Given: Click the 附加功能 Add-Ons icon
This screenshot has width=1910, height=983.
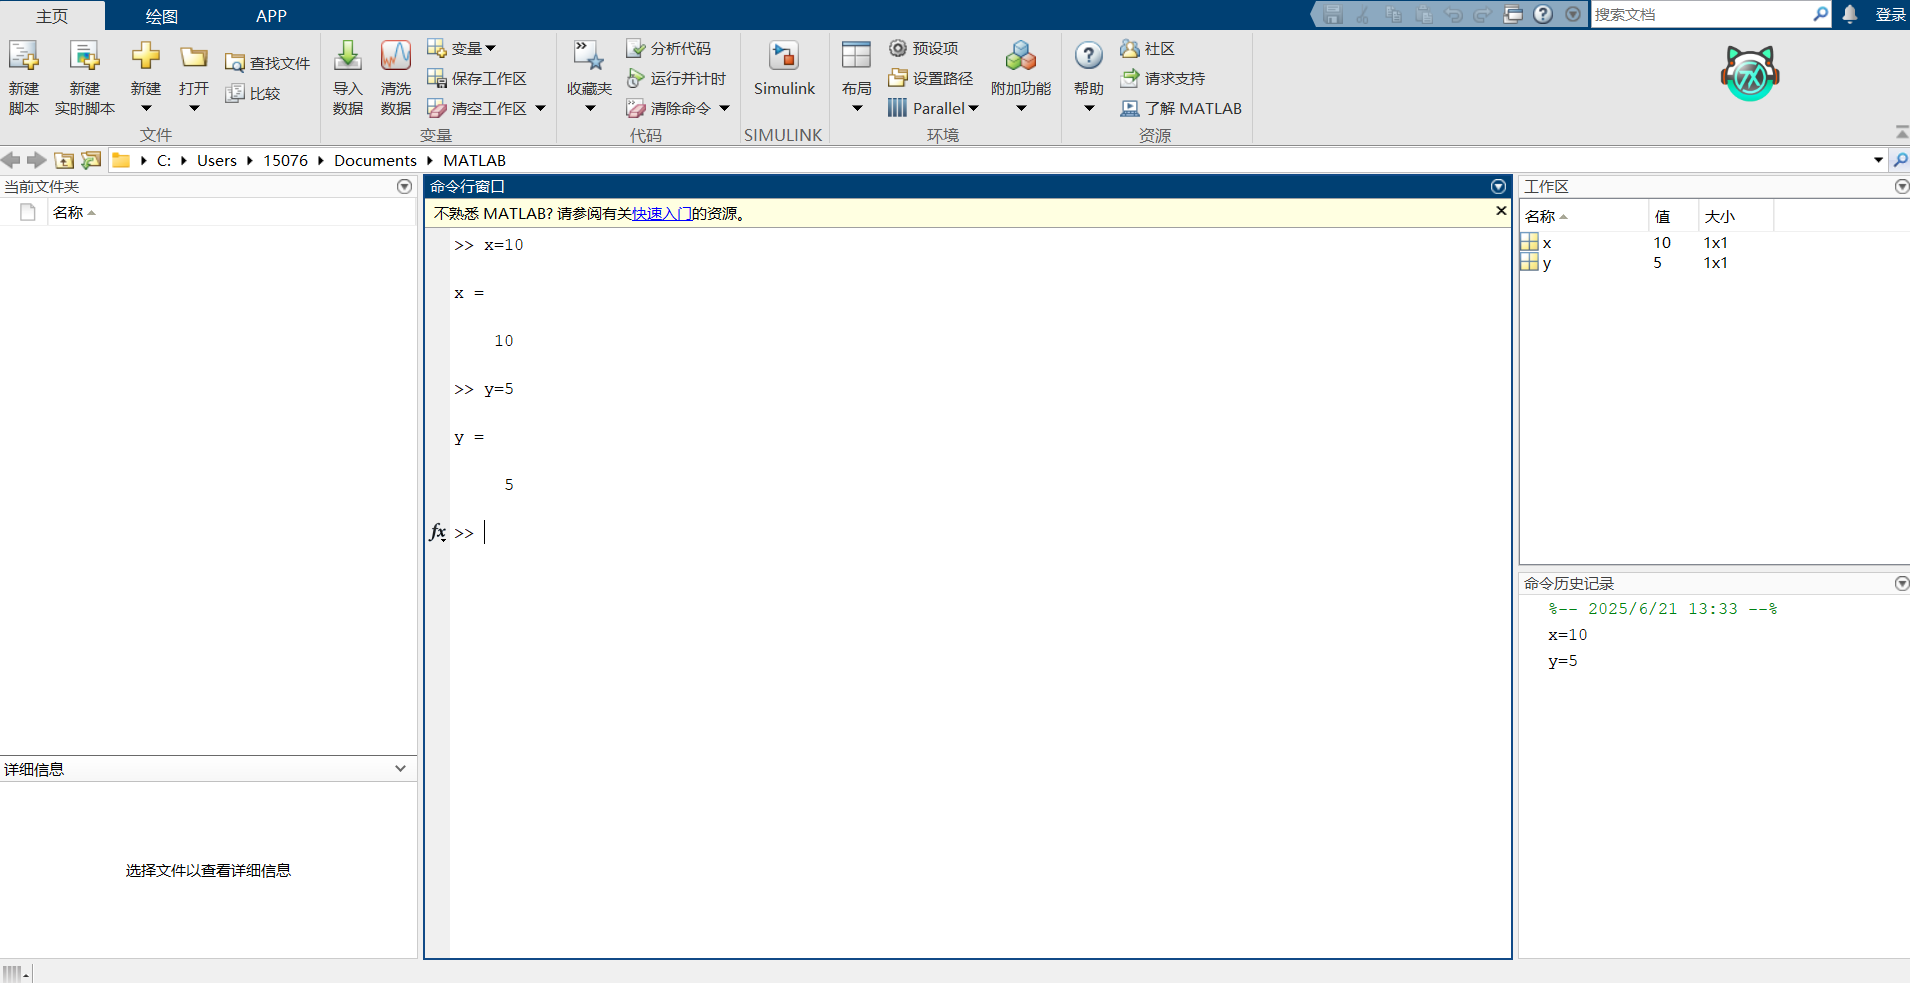Looking at the screenshot, I should (1020, 57).
